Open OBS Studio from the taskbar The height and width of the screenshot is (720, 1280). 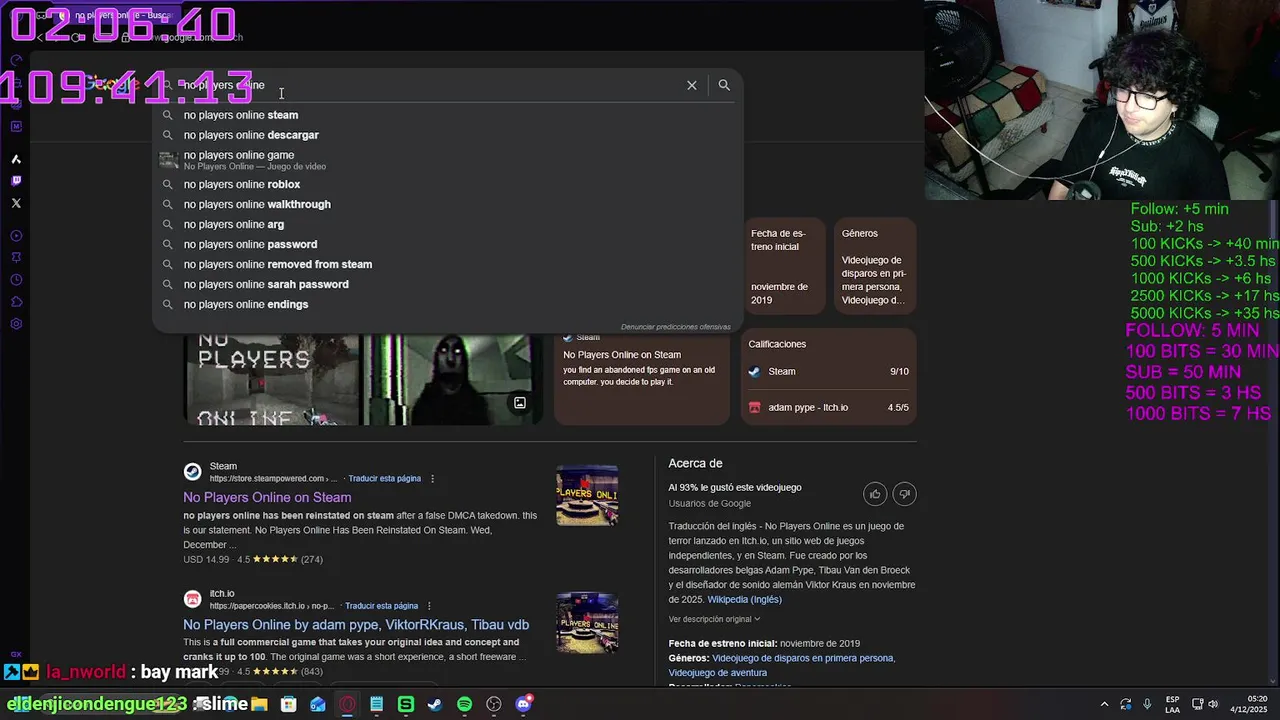pos(494,704)
